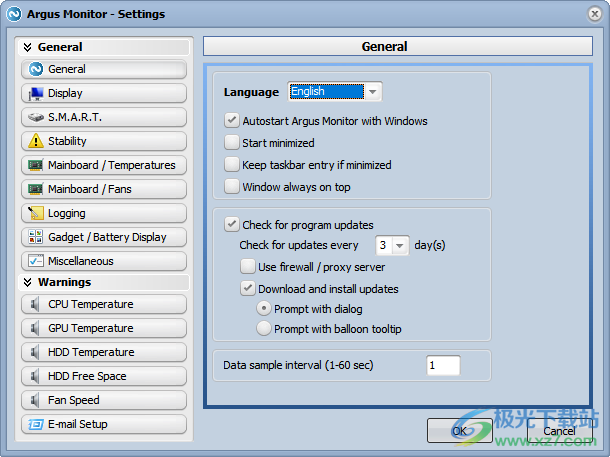Open the Logging pencil icon entry
610x457 pixels.
coord(35,213)
